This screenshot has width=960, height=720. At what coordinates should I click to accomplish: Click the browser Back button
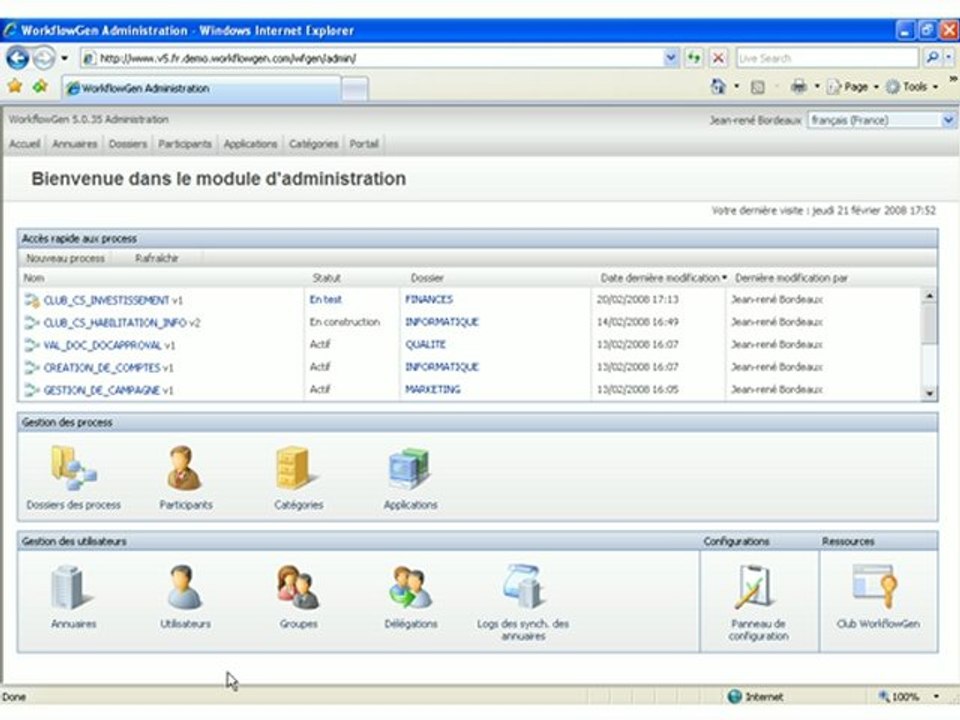coord(18,58)
